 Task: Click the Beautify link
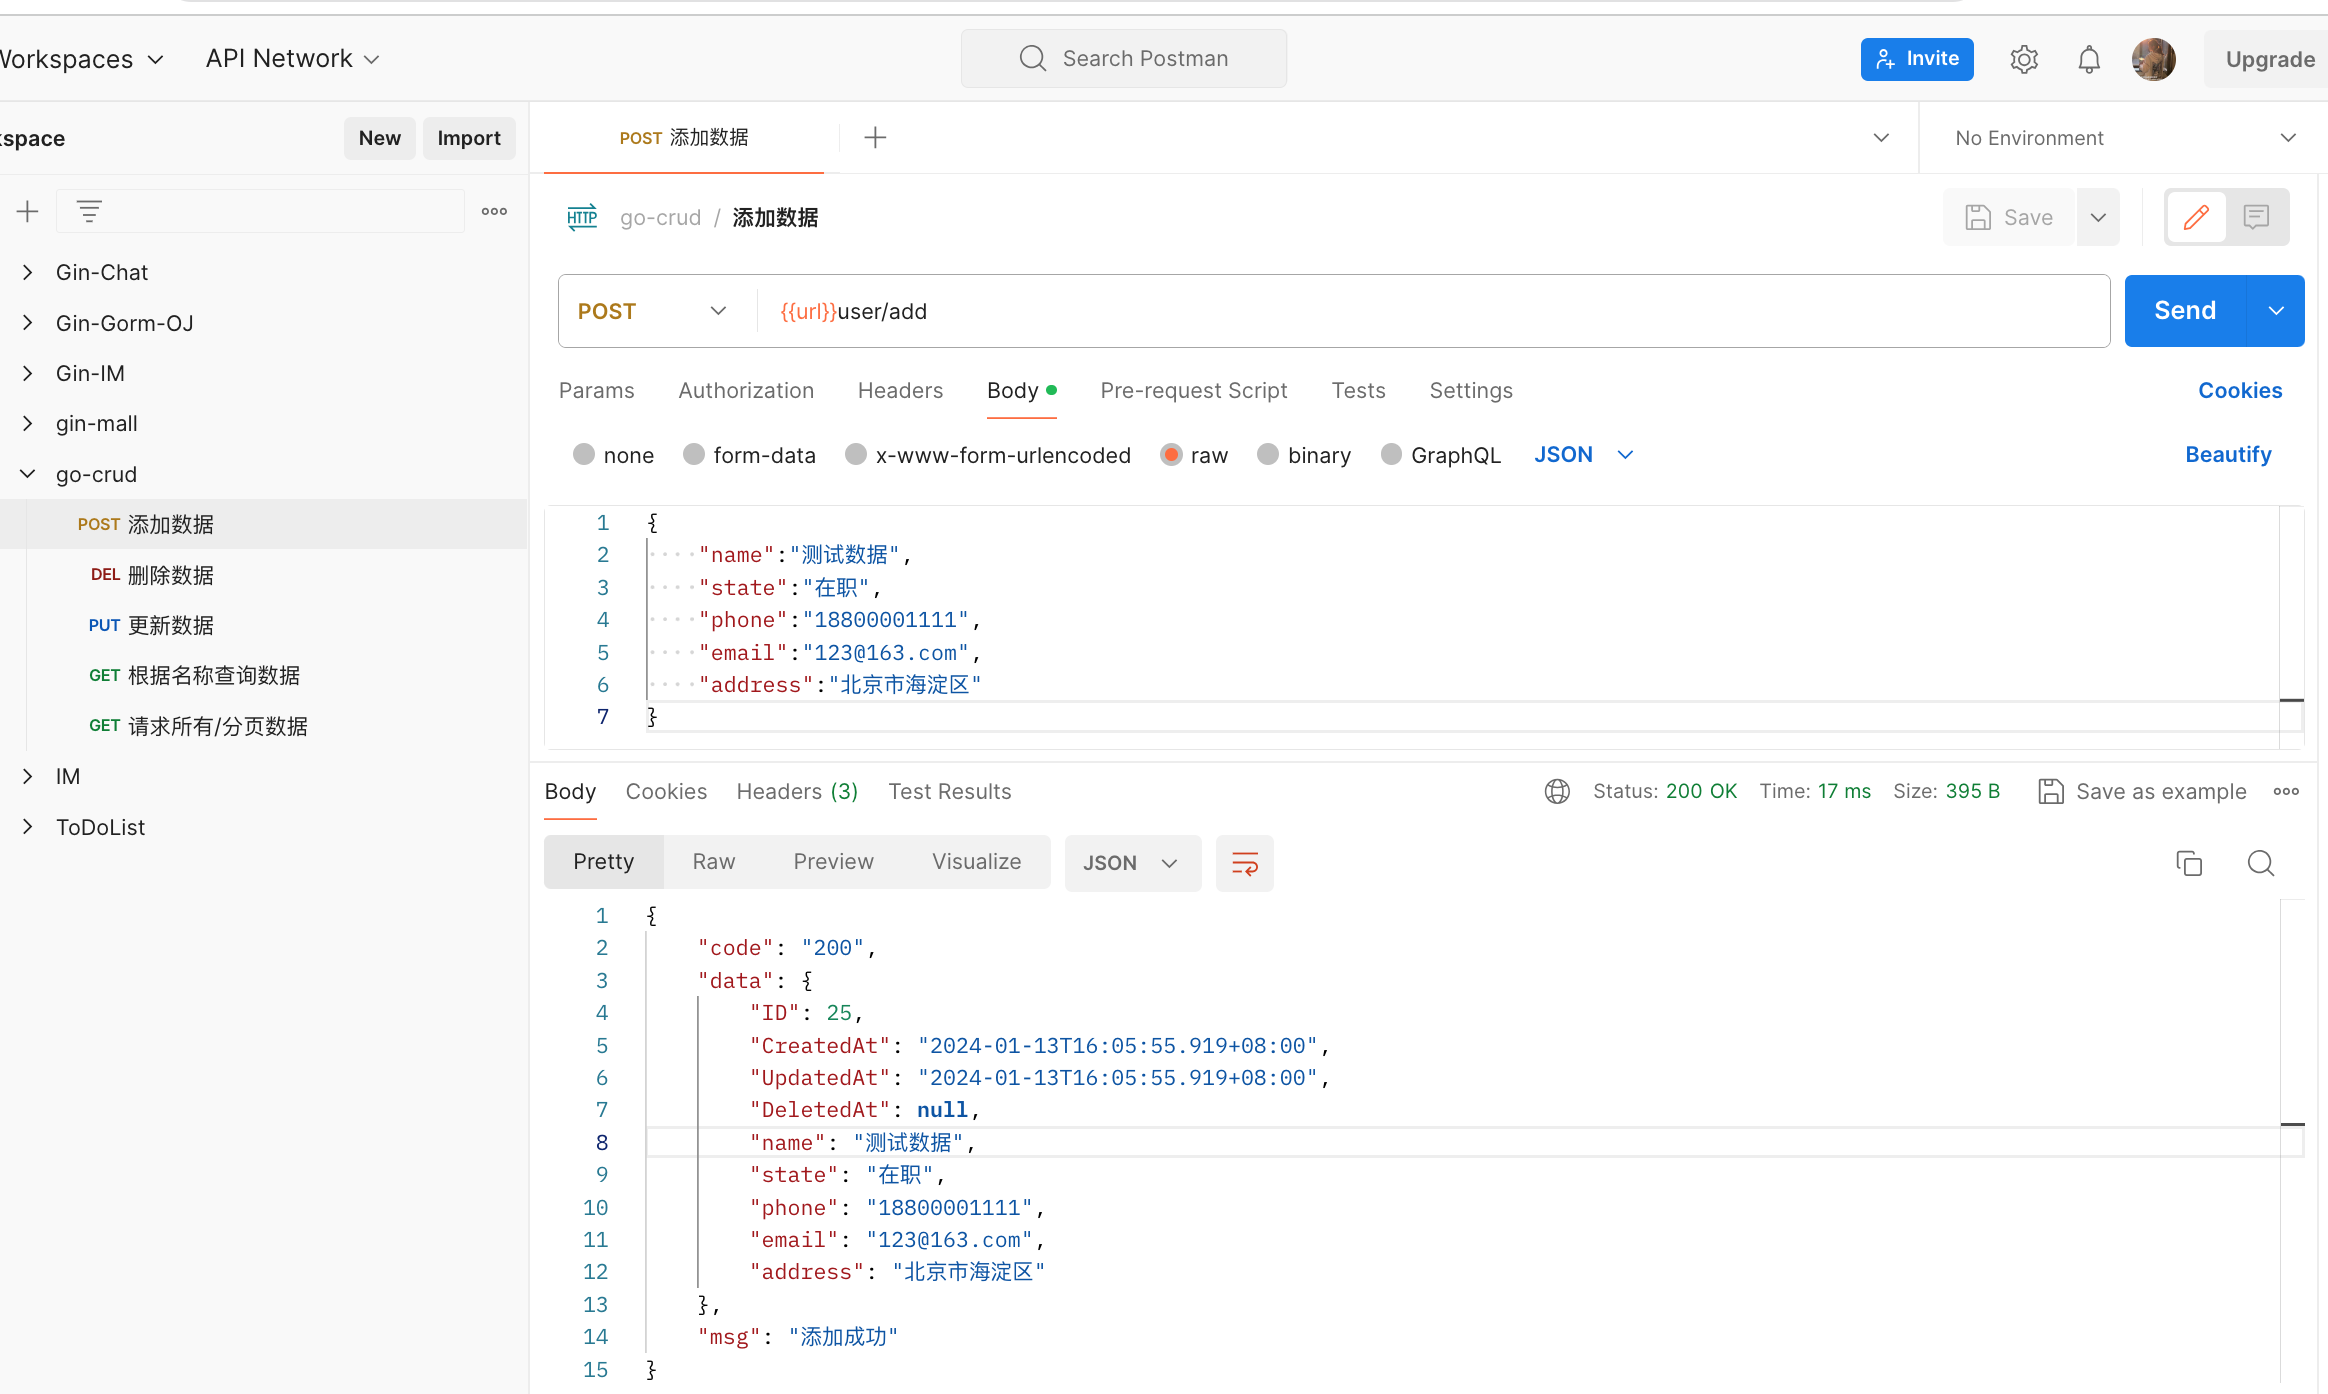point(2228,455)
